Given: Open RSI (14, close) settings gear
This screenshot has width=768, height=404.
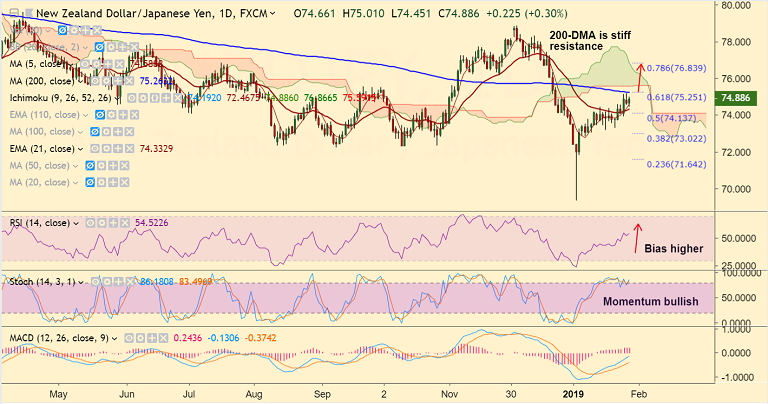Looking at the screenshot, I should (101, 223).
